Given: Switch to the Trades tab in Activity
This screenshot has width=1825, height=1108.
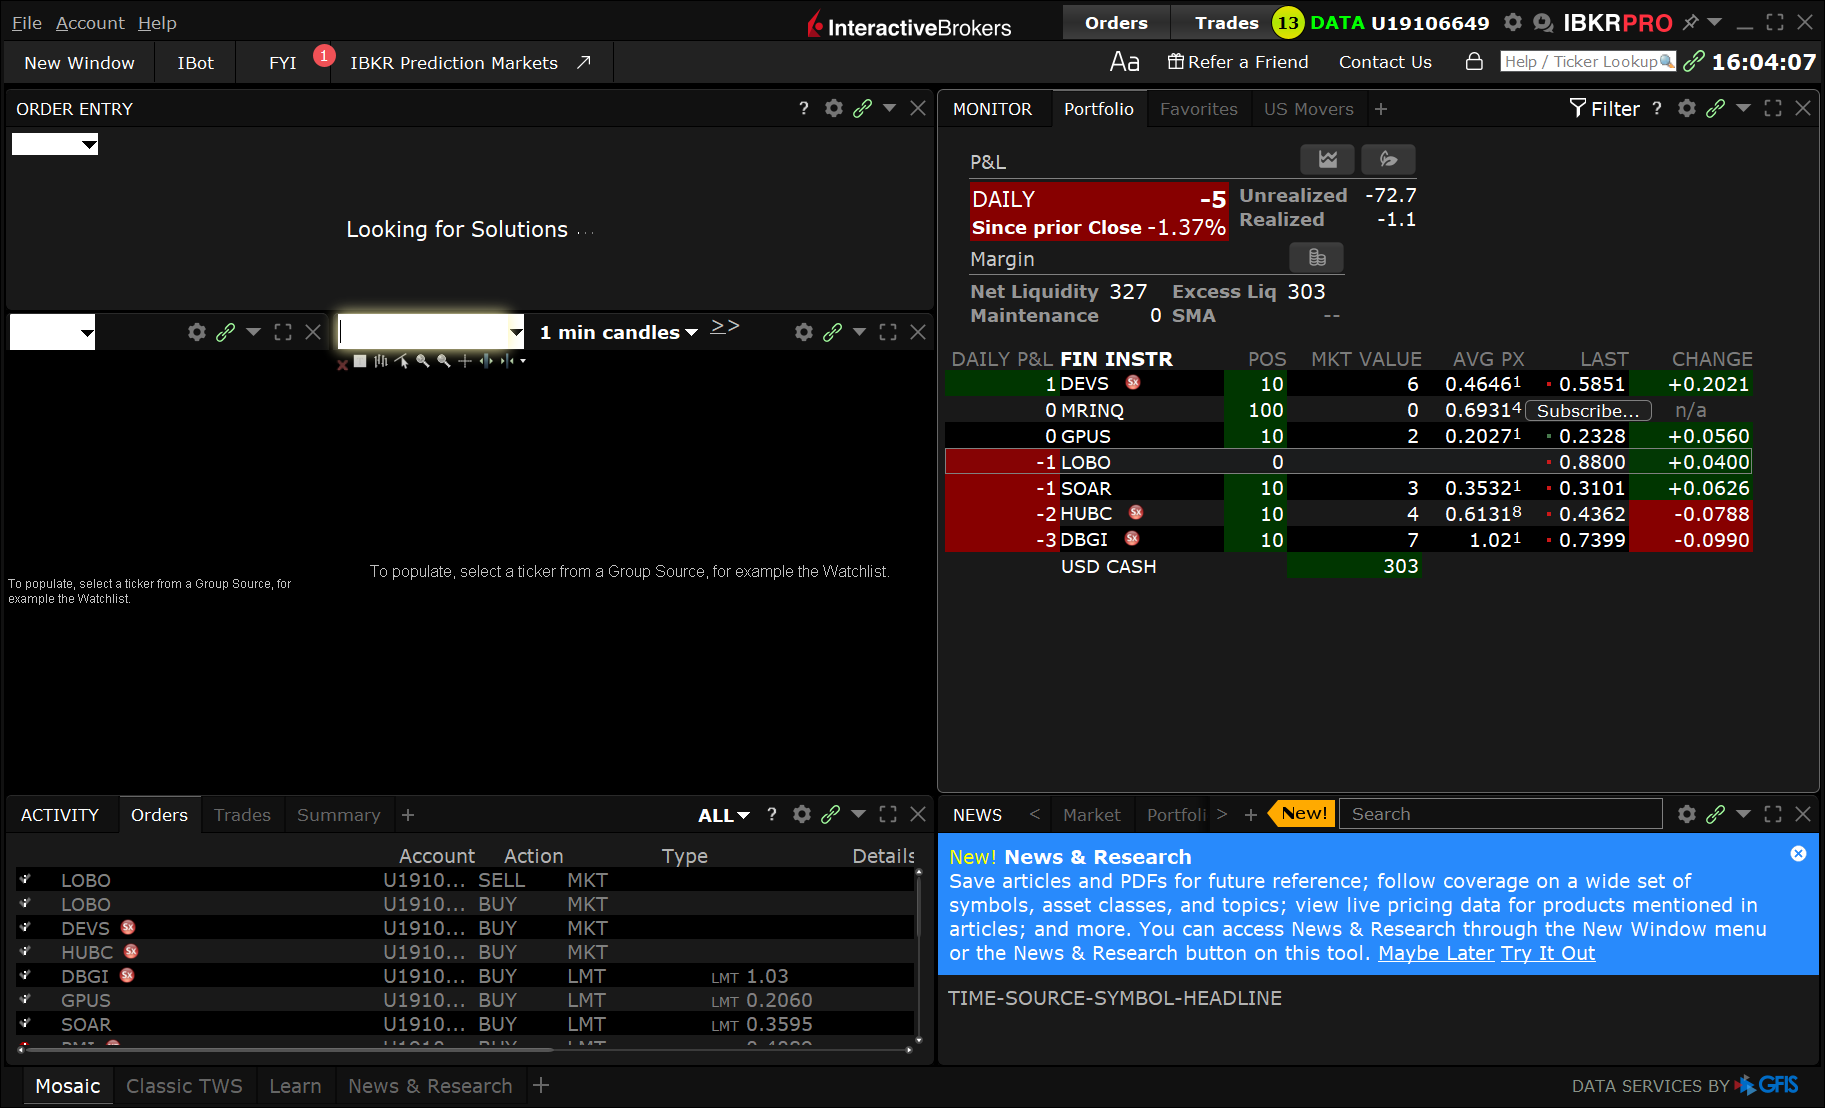Looking at the screenshot, I should [242, 815].
